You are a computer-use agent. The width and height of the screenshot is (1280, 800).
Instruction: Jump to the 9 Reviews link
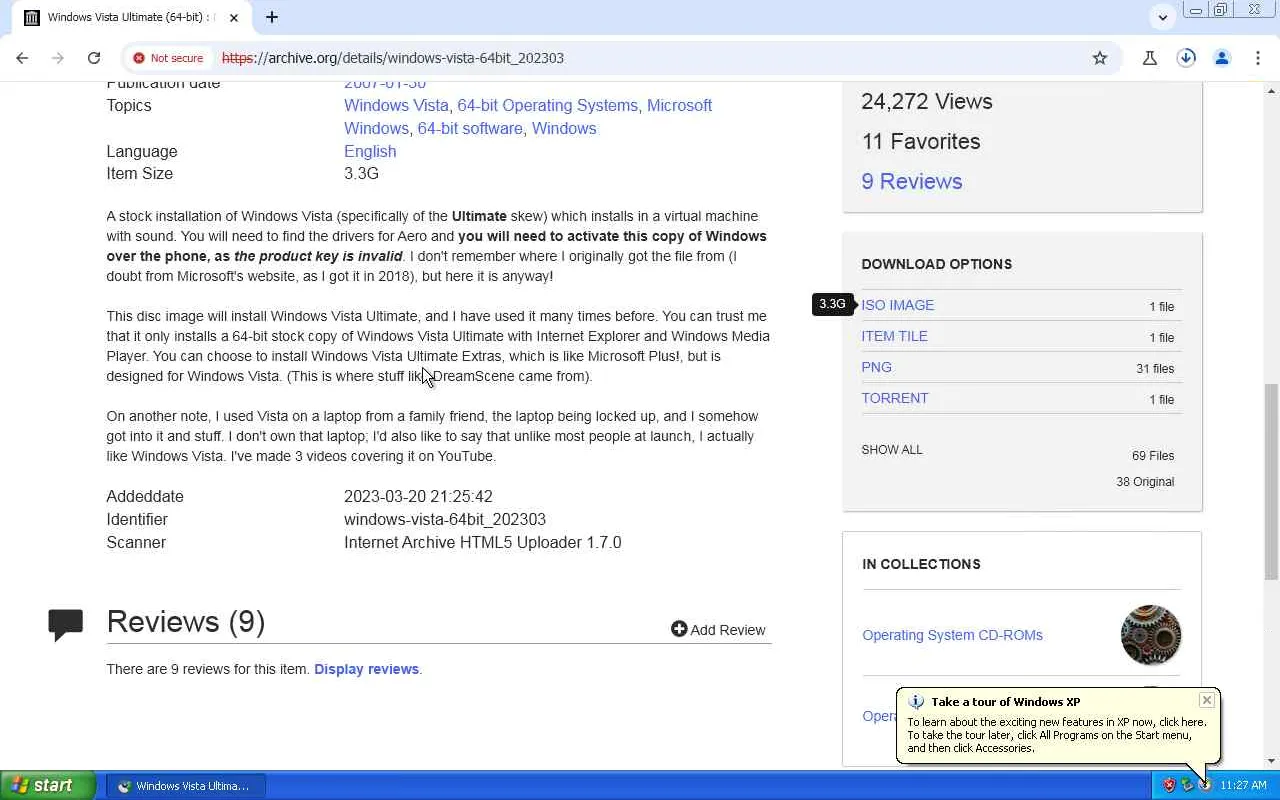(x=912, y=181)
